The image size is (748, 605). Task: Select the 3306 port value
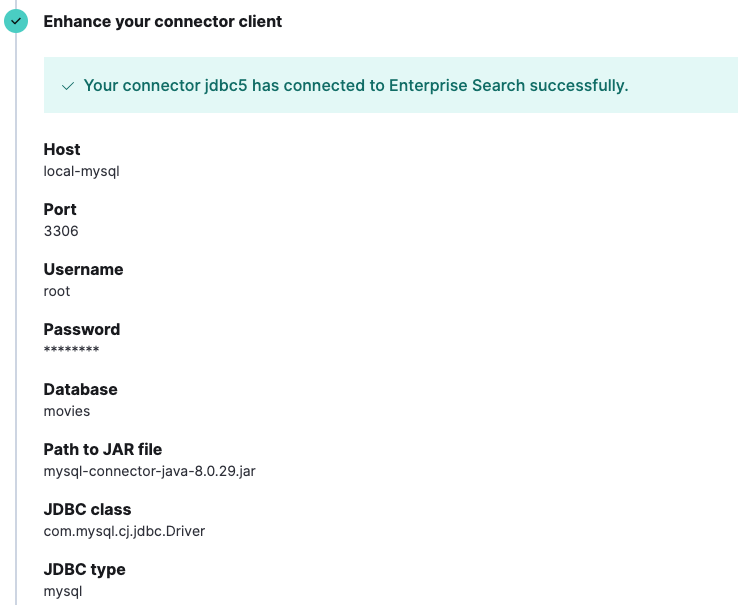pyautogui.click(x=61, y=231)
